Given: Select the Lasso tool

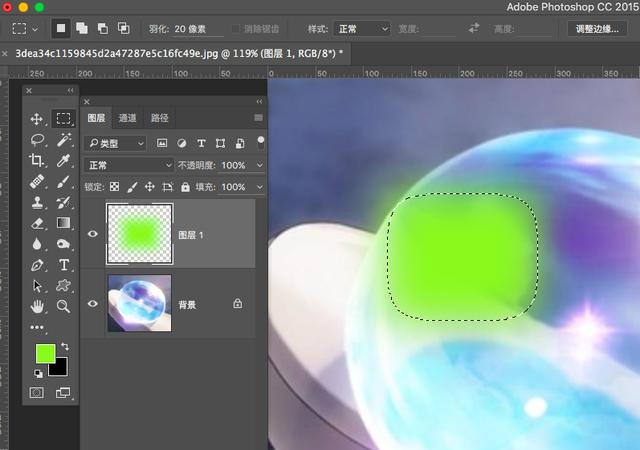Looking at the screenshot, I should [37, 140].
